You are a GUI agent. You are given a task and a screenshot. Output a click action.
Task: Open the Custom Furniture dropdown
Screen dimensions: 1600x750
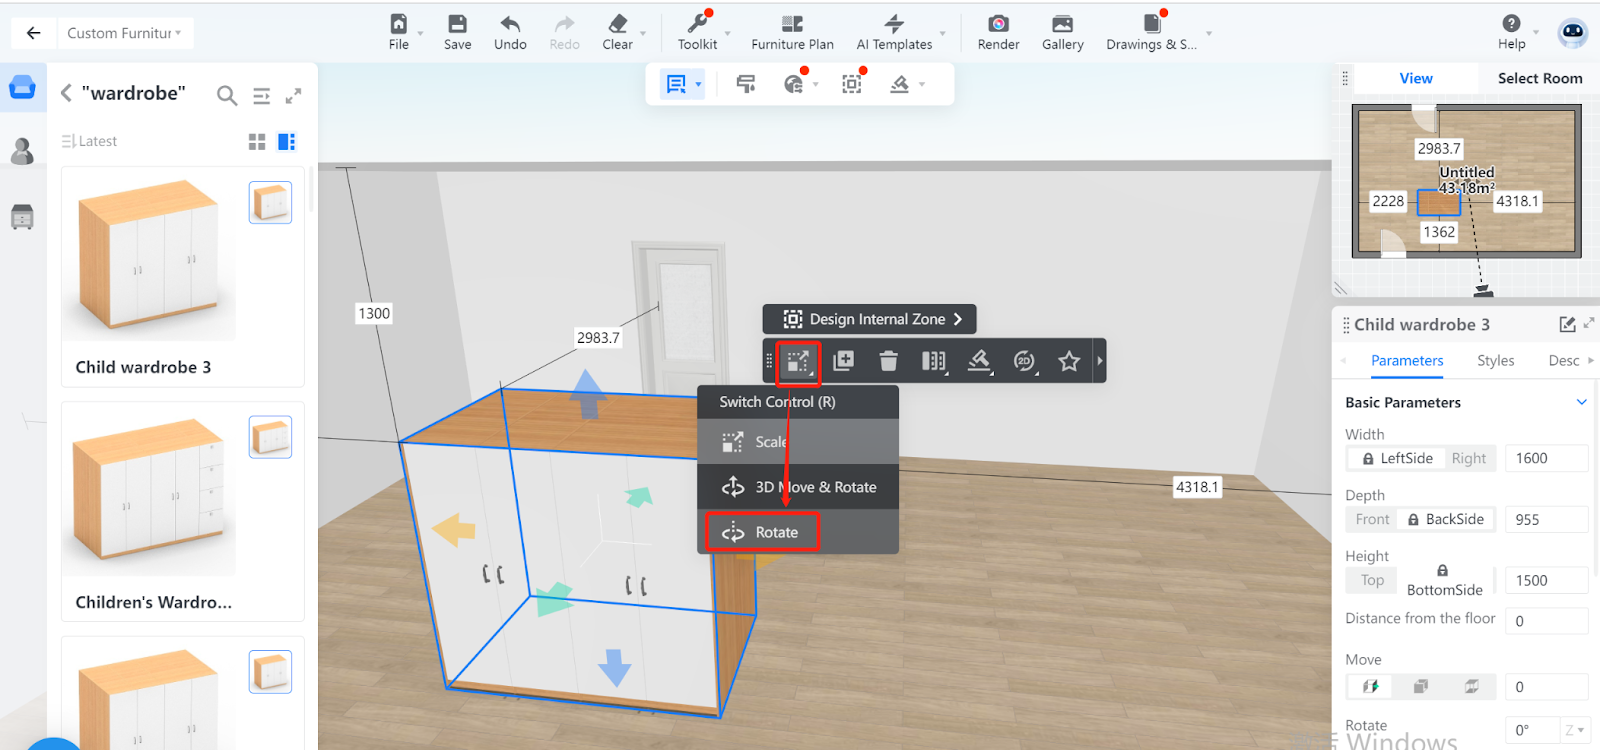click(124, 33)
